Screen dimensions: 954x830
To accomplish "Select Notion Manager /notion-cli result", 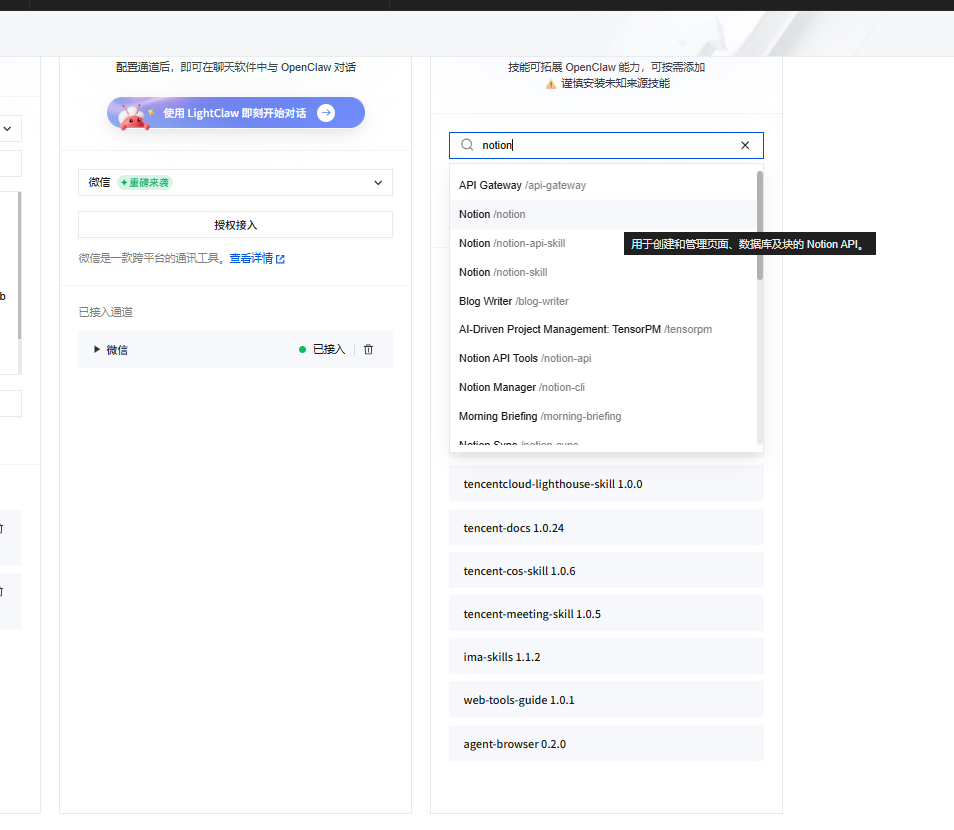I will click(x=603, y=387).
